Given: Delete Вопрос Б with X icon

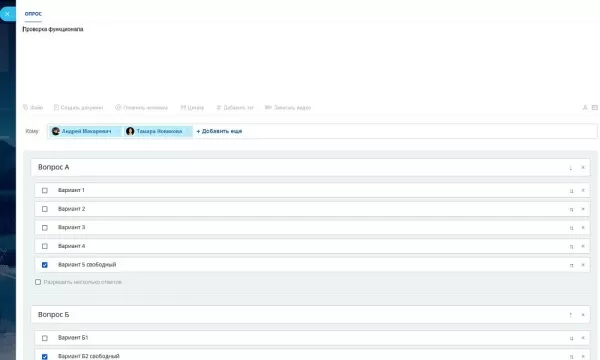Looking at the screenshot, I should point(583,315).
